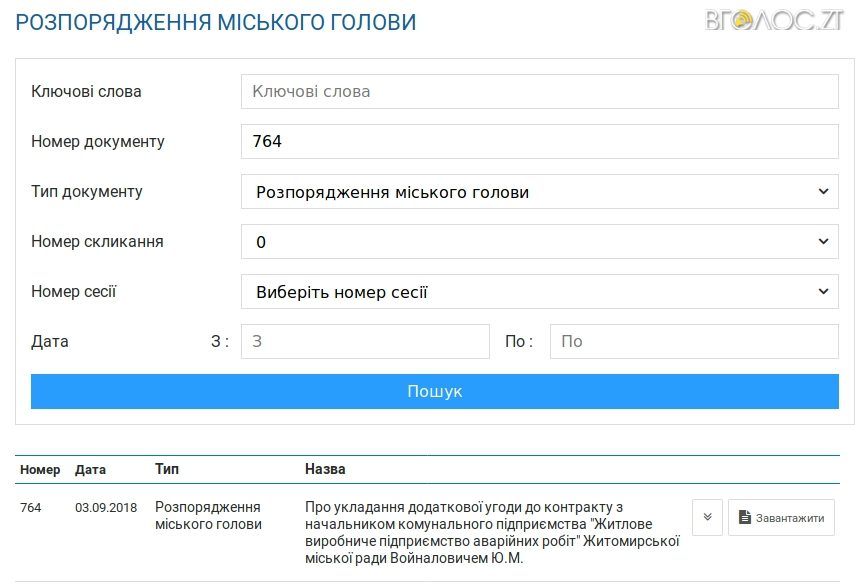Image resolution: width=855 pixels, height=587 pixels.
Task: Expand row details with double-chevron icon
Action: (x=707, y=518)
